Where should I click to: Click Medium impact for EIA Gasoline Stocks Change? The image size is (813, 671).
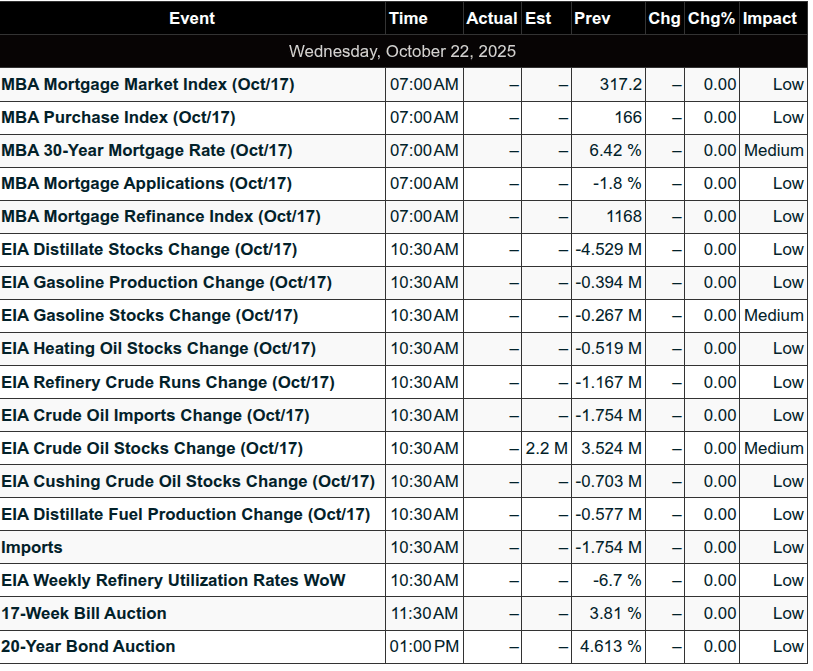773,316
